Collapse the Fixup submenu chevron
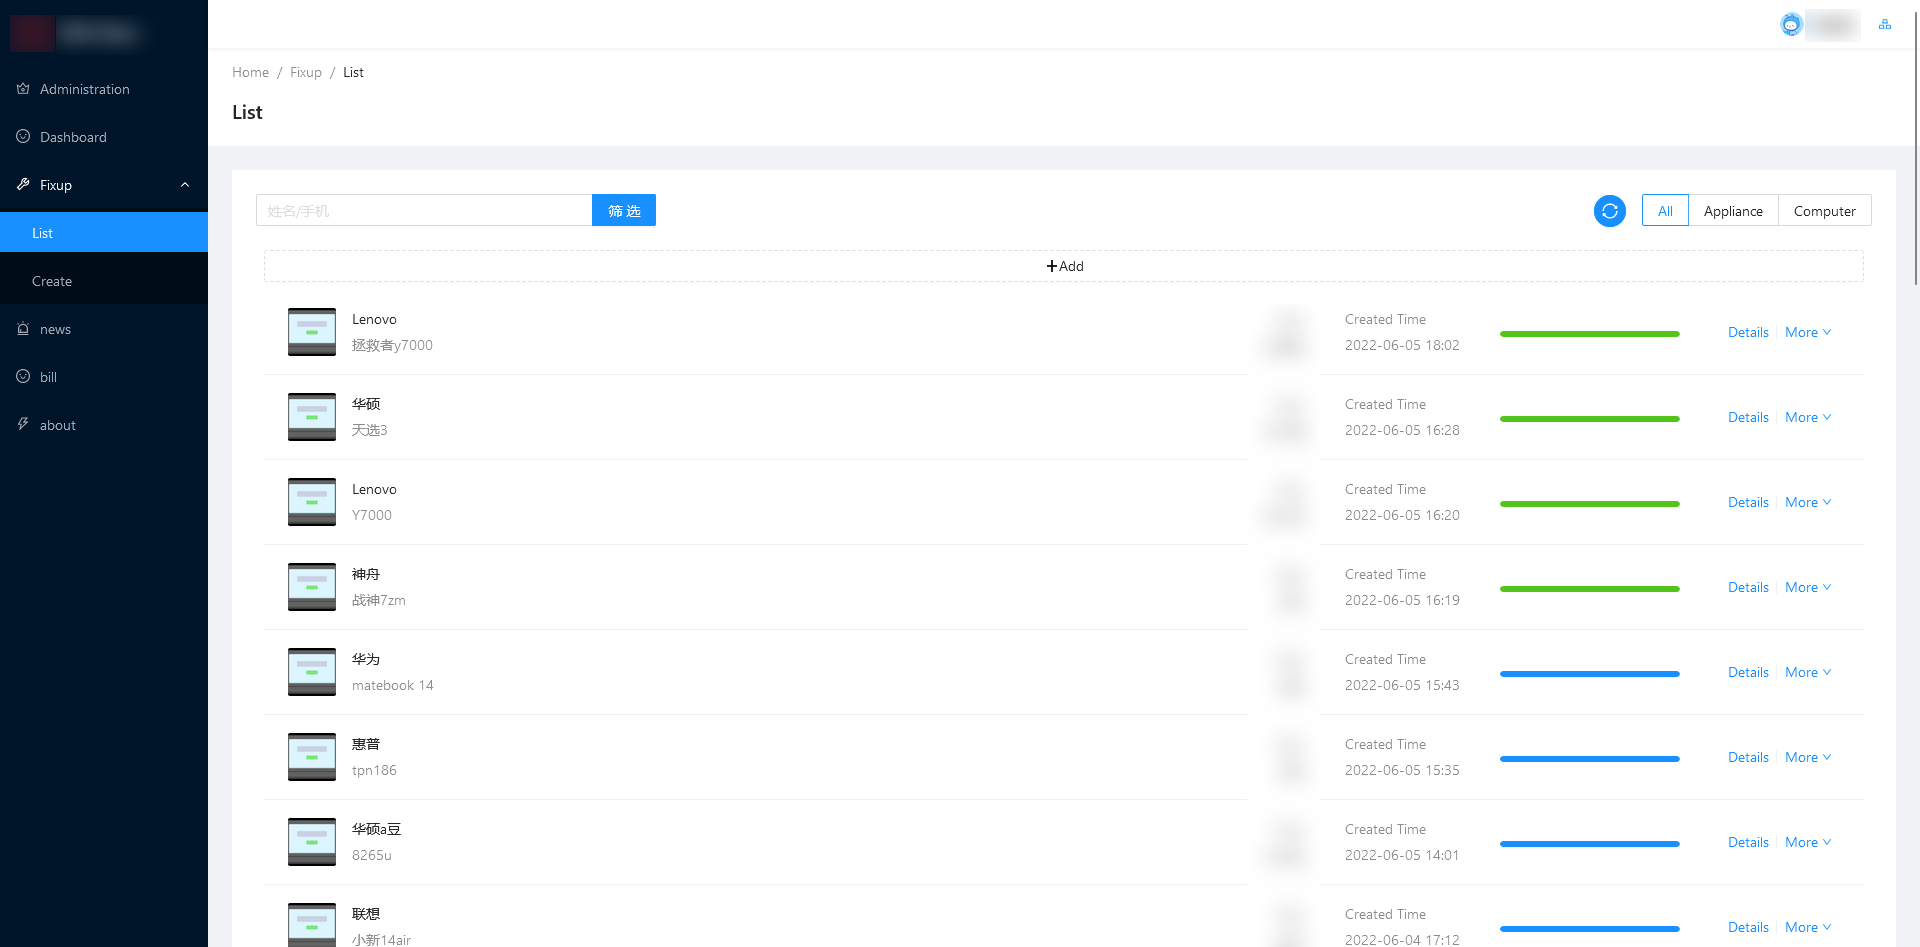Image resolution: width=1920 pixels, height=947 pixels. pos(185,185)
